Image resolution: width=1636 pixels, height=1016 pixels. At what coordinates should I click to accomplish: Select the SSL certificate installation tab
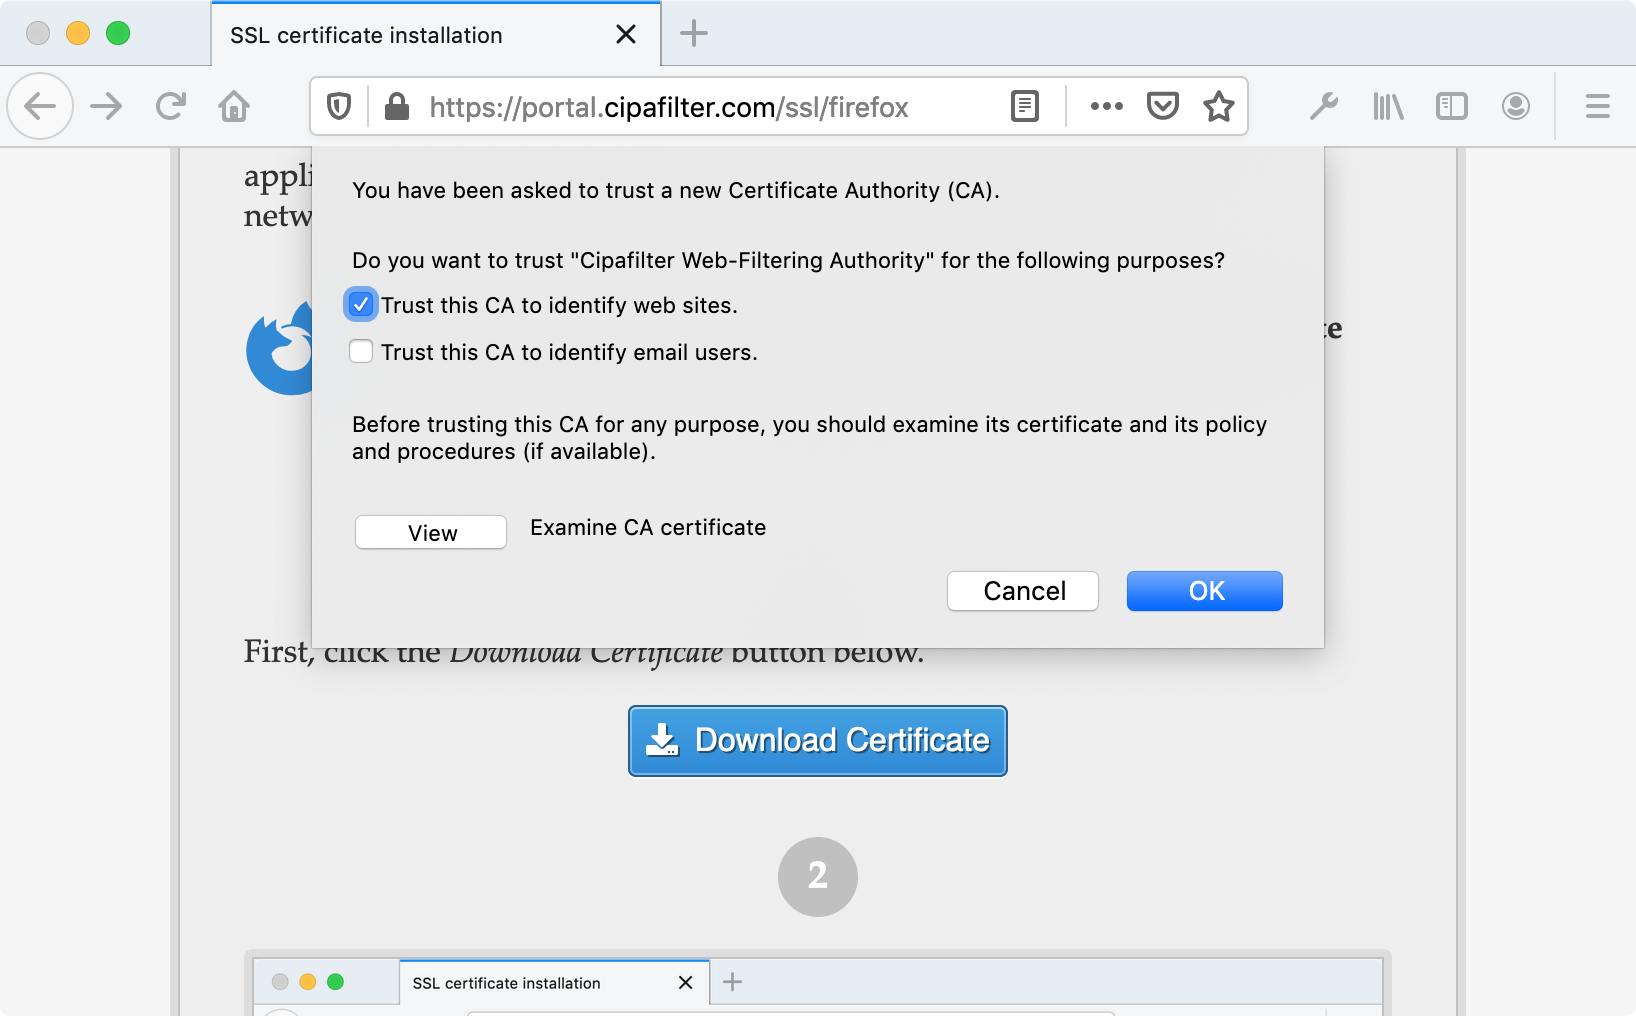click(400, 35)
